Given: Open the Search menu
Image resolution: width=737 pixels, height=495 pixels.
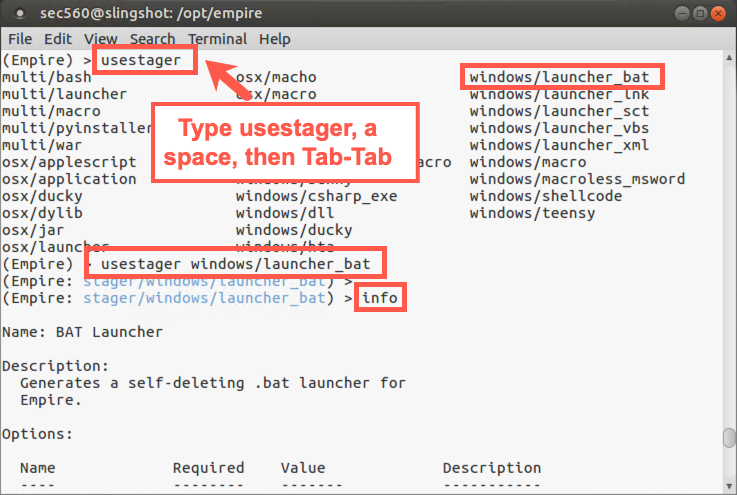Looking at the screenshot, I should click(x=152, y=39).
